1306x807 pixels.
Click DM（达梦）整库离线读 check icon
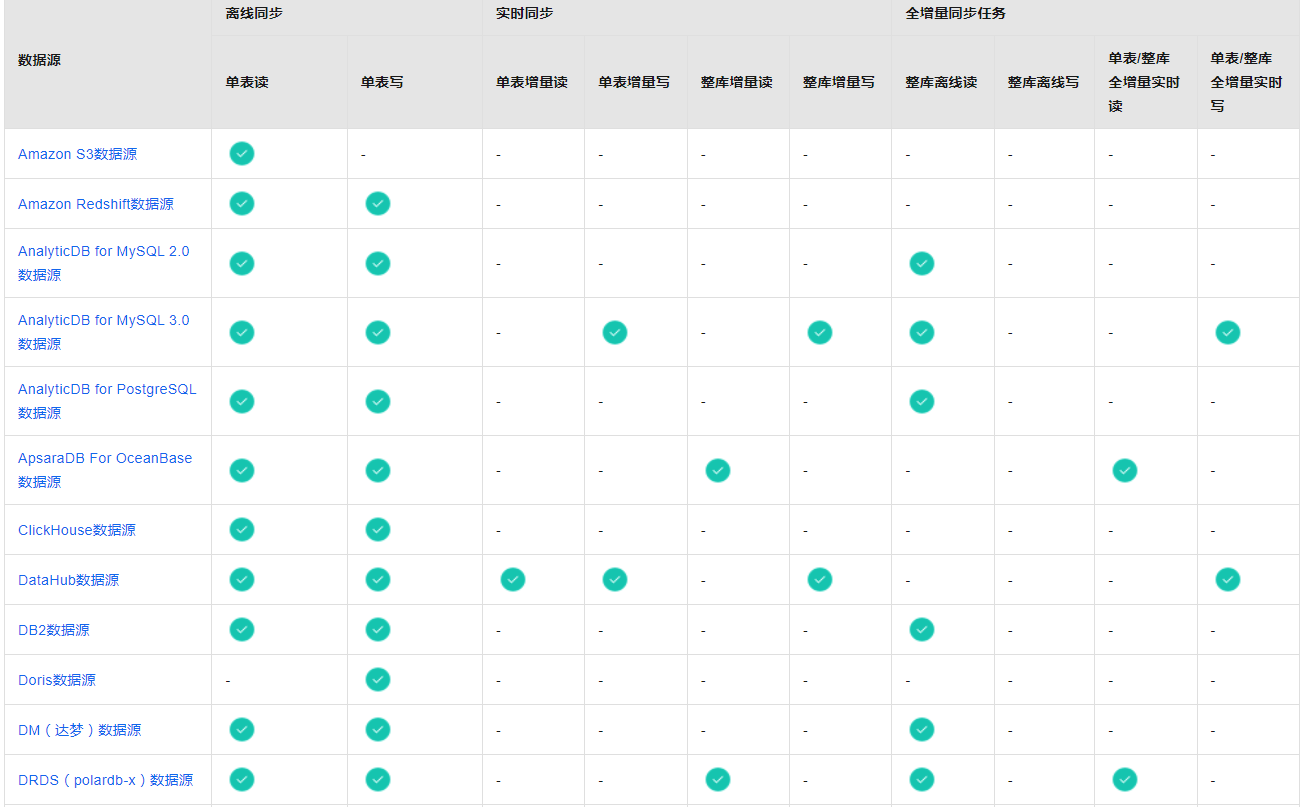point(922,730)
